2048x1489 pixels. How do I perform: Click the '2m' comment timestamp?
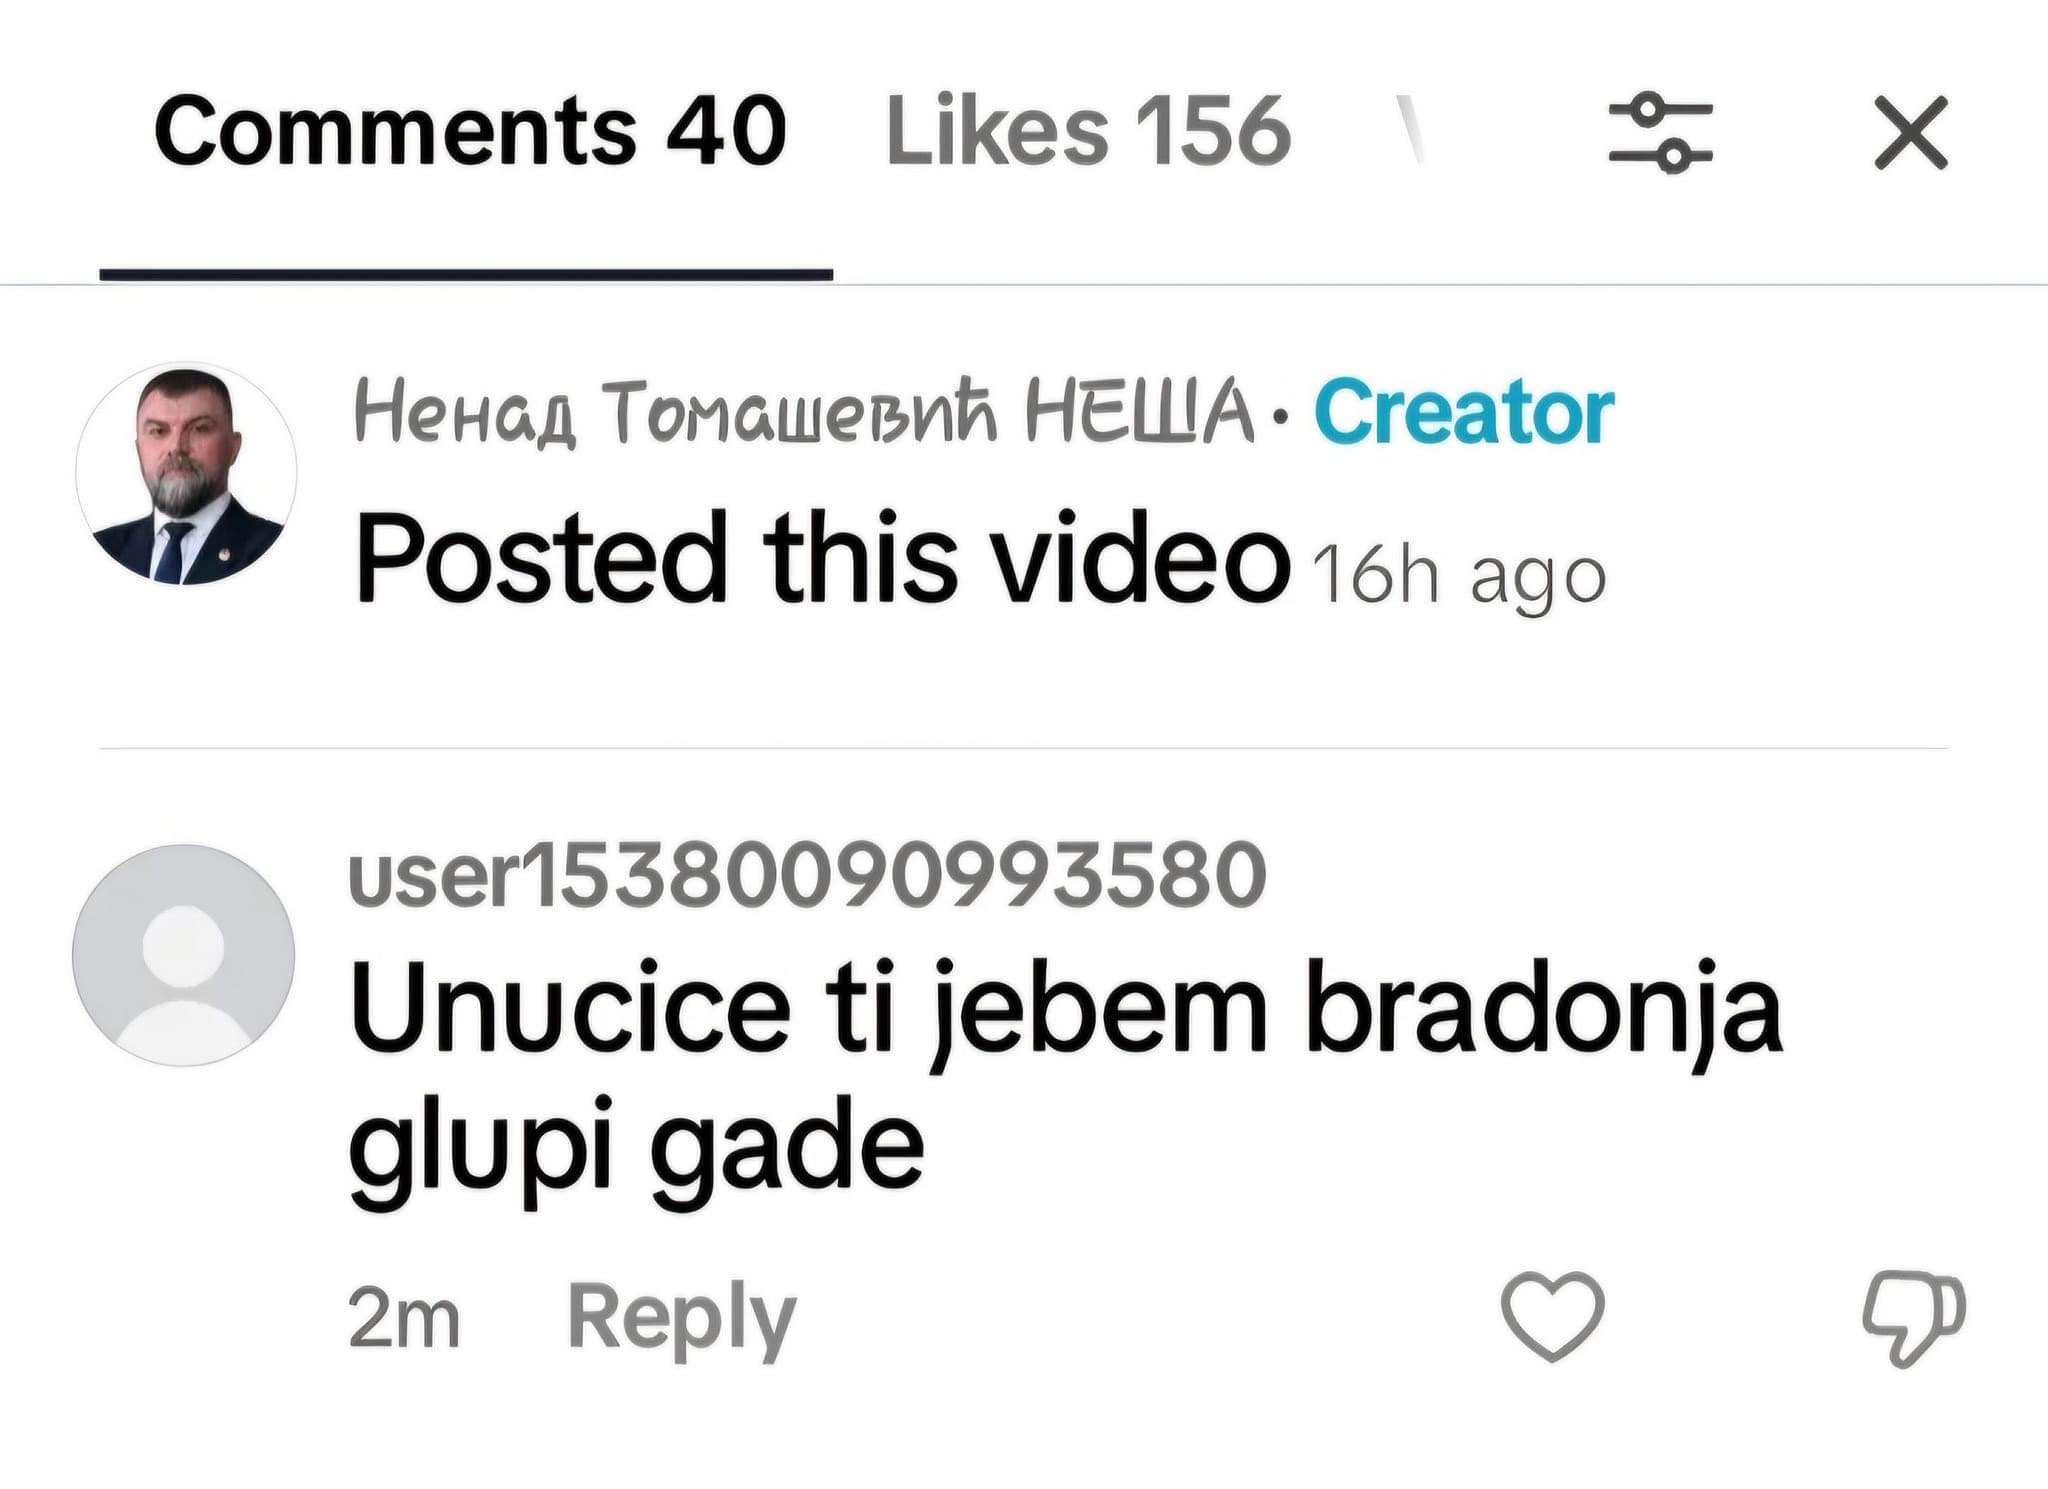404,1319
